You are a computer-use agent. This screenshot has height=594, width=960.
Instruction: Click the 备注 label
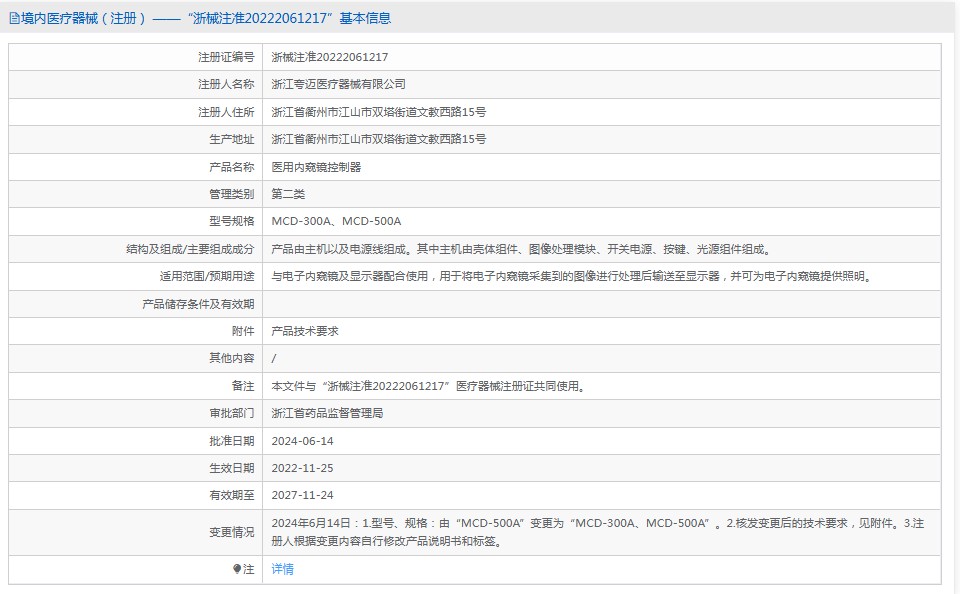point(242,386)
